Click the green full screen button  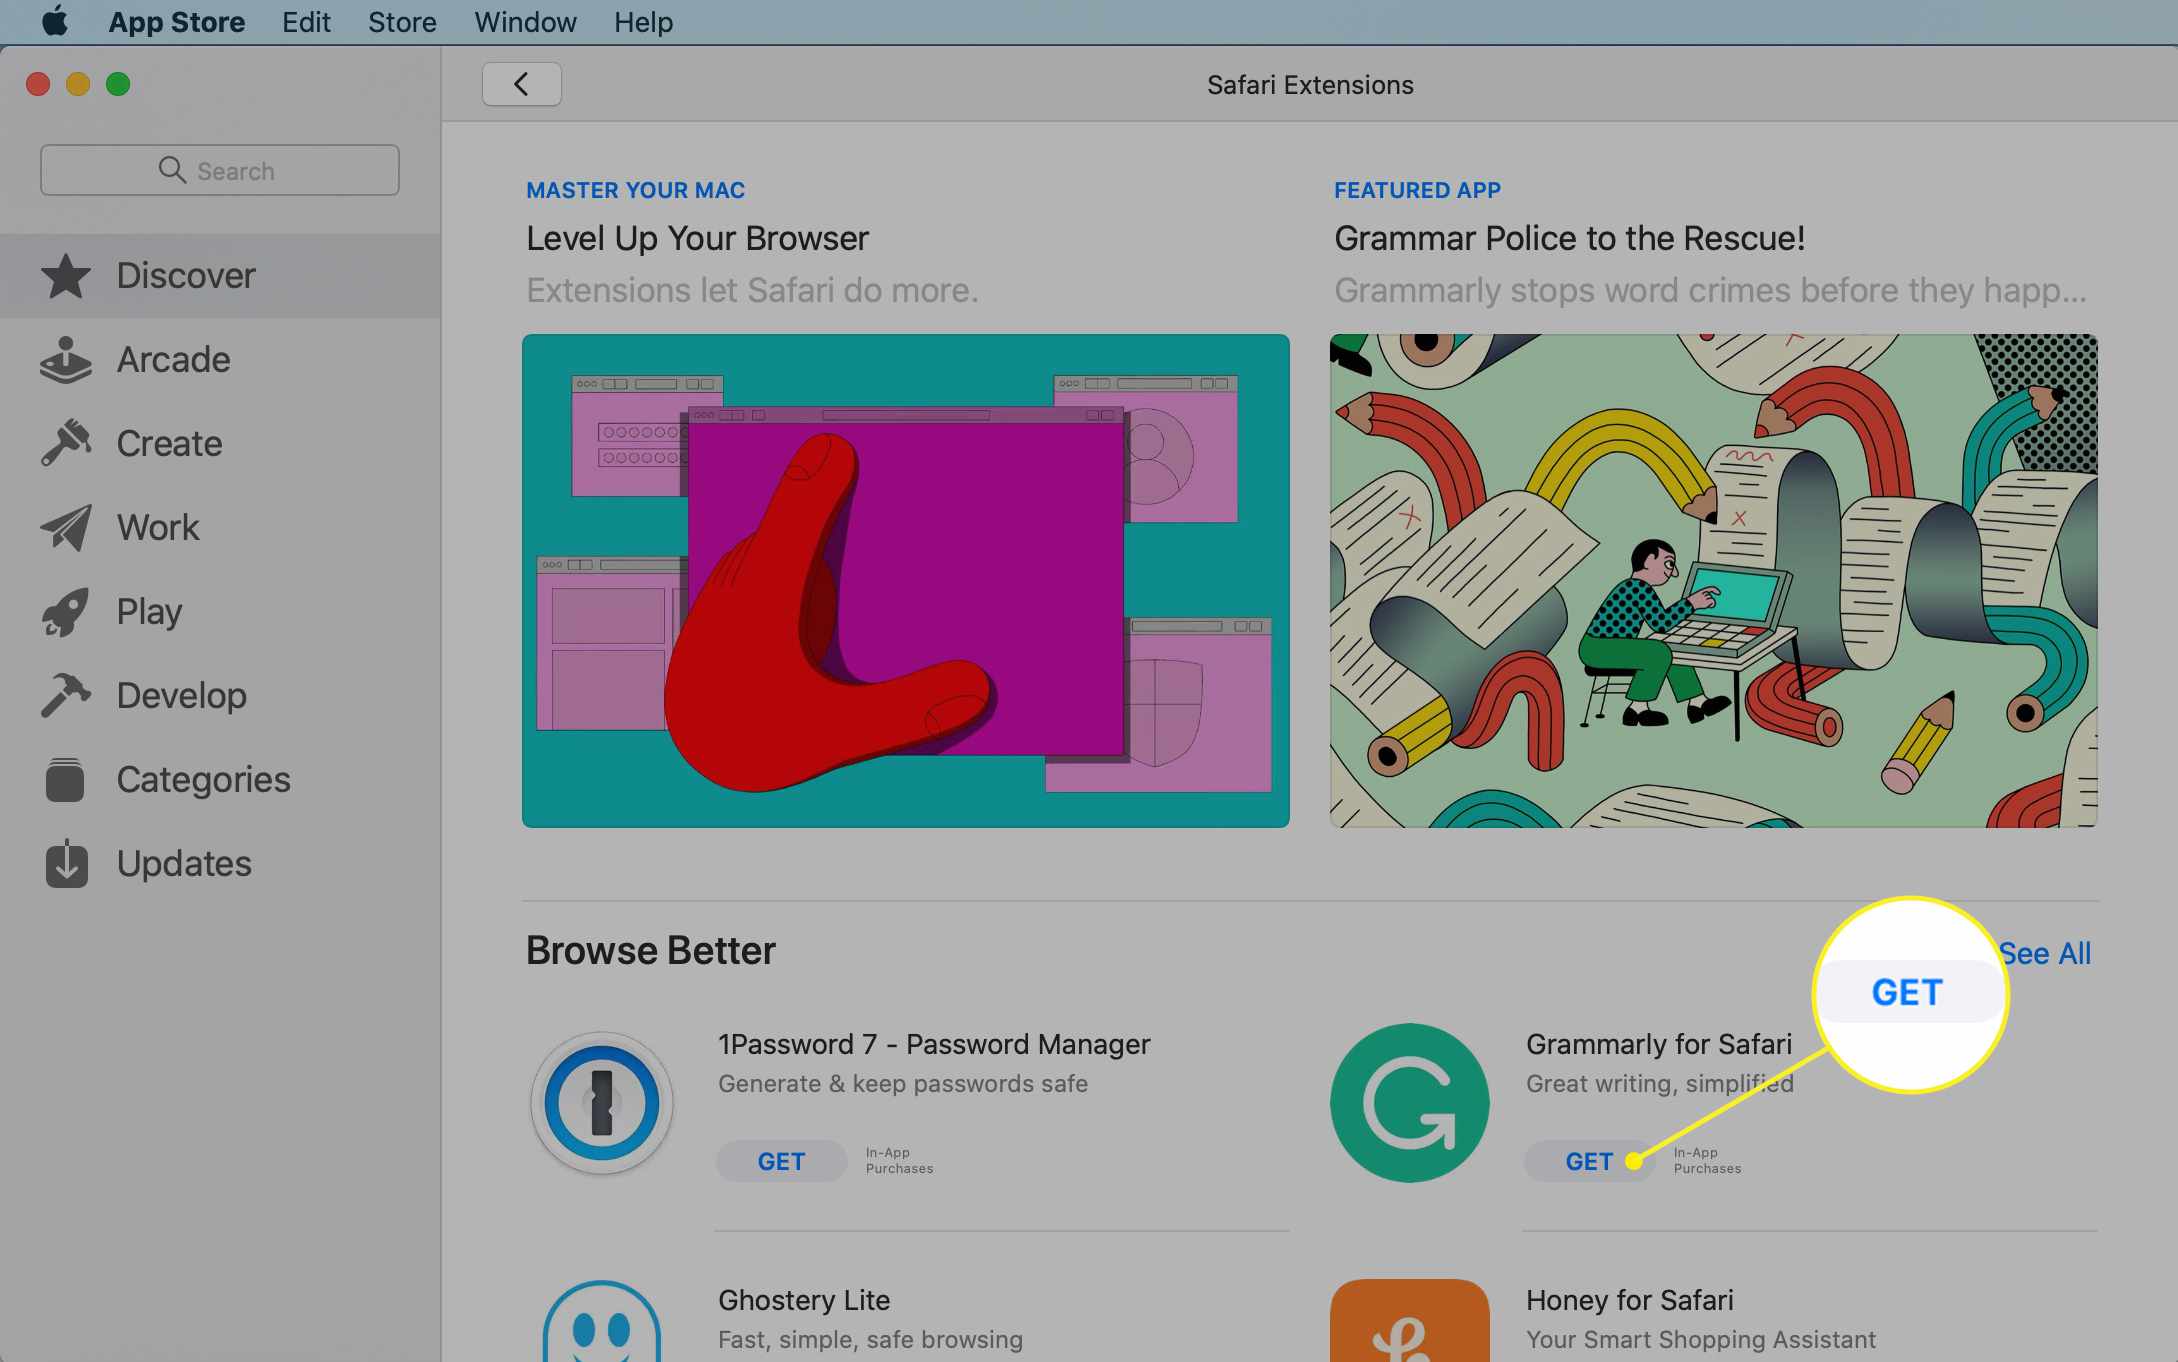click(118, 84)
